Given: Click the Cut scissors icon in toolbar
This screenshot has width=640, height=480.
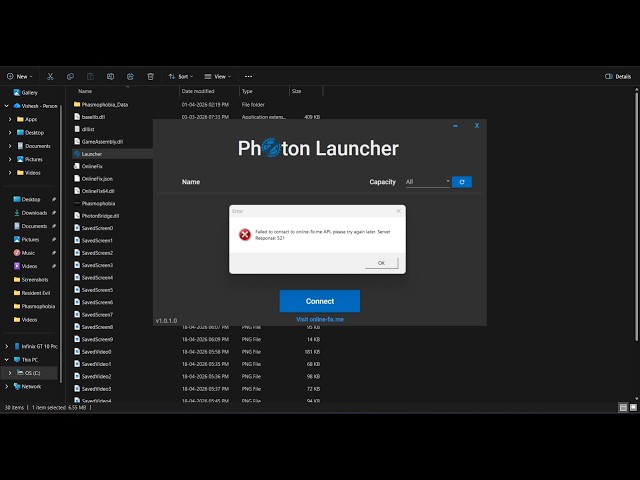Looking at the screenshot, I should [50, 76].
